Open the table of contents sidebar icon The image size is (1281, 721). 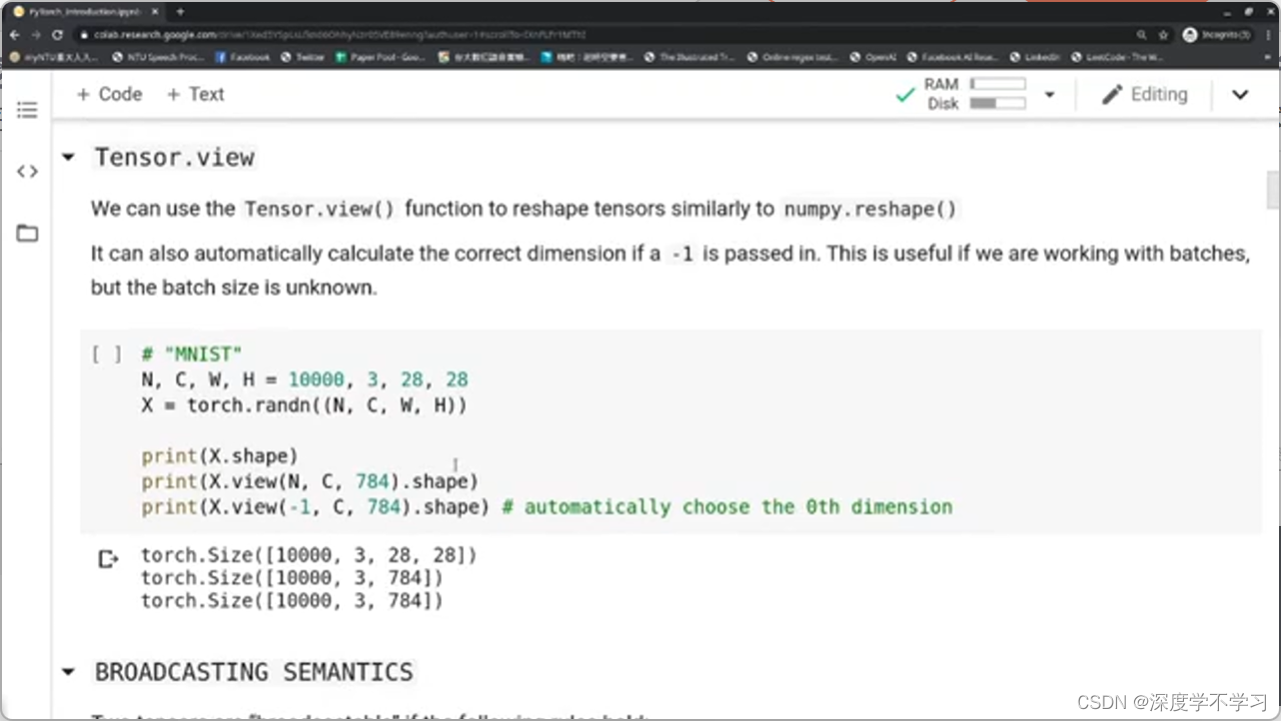(x=27, y=110)
